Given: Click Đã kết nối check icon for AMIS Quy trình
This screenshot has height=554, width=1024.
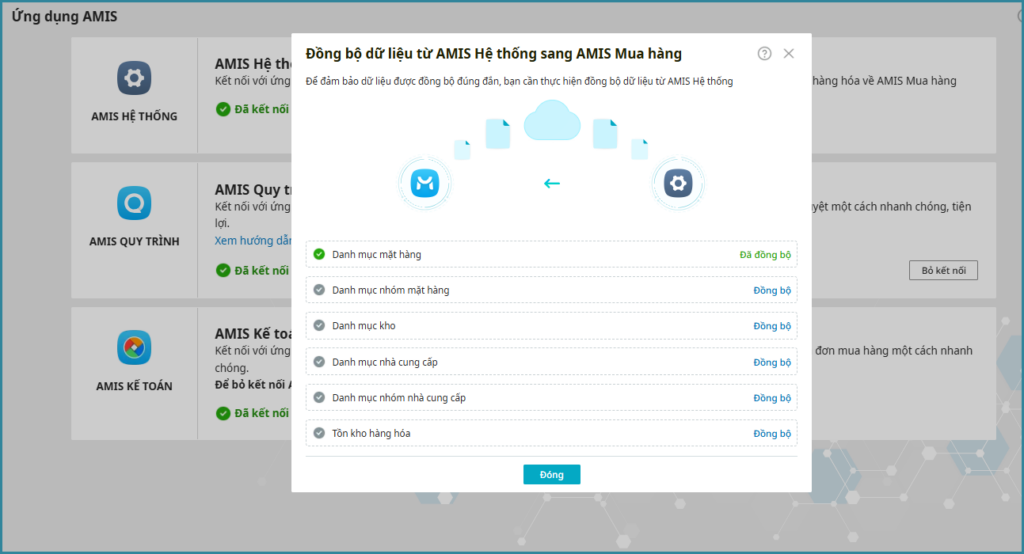Looking at the screenshot, I should (x=223, y=270).
